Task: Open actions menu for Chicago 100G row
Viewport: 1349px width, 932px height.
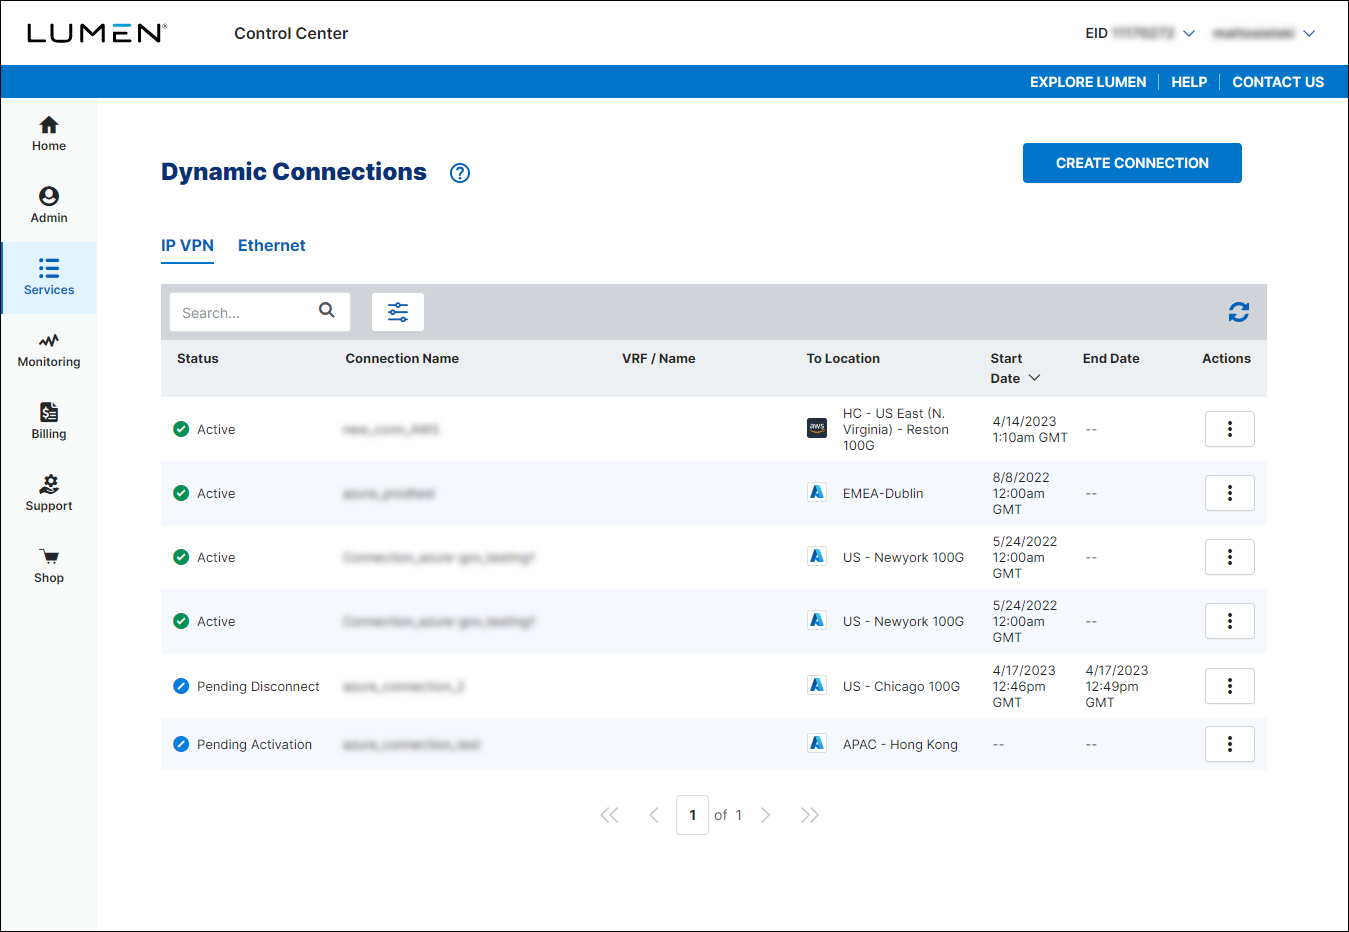Action: (1230, 686)
